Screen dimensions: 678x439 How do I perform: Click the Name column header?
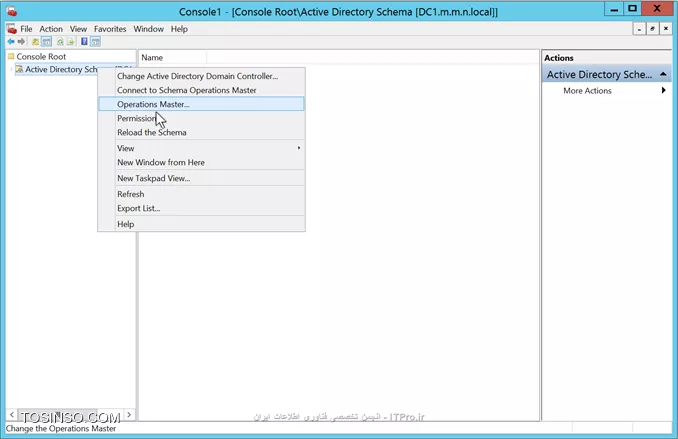pyautogui.click(x=173, y=58)
